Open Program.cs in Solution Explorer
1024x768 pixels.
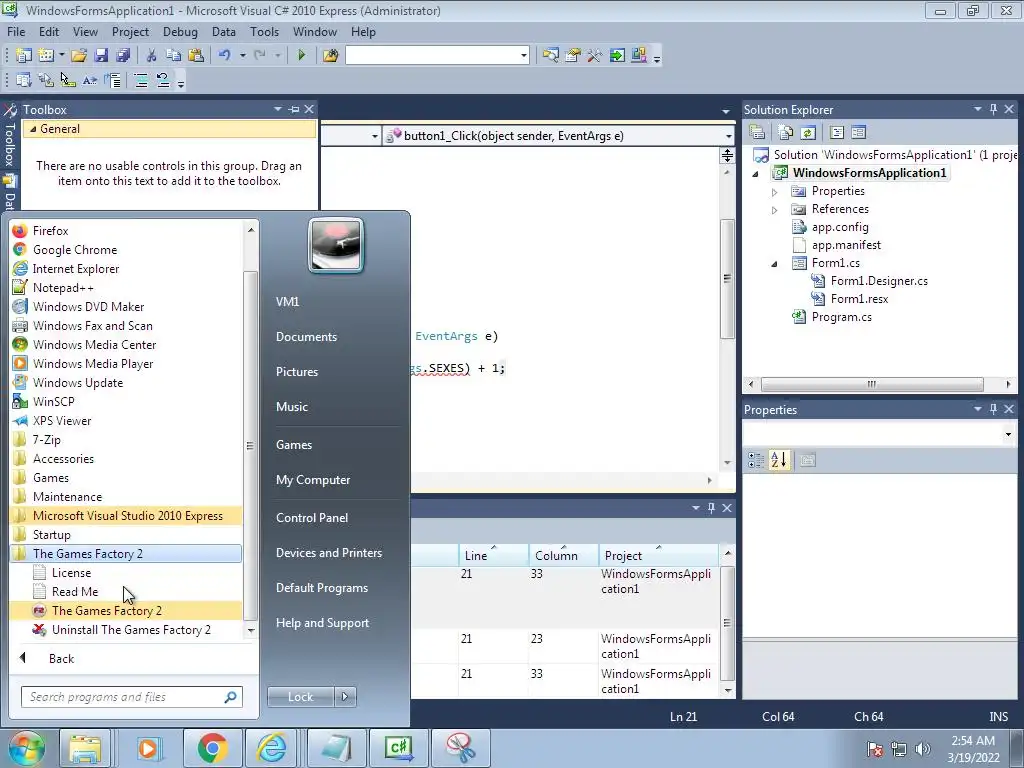(x=841, y=317)
